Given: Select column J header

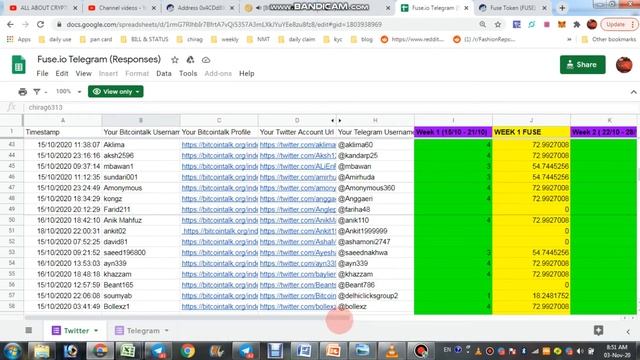Looking at the screenshot, I should (531, 120).
